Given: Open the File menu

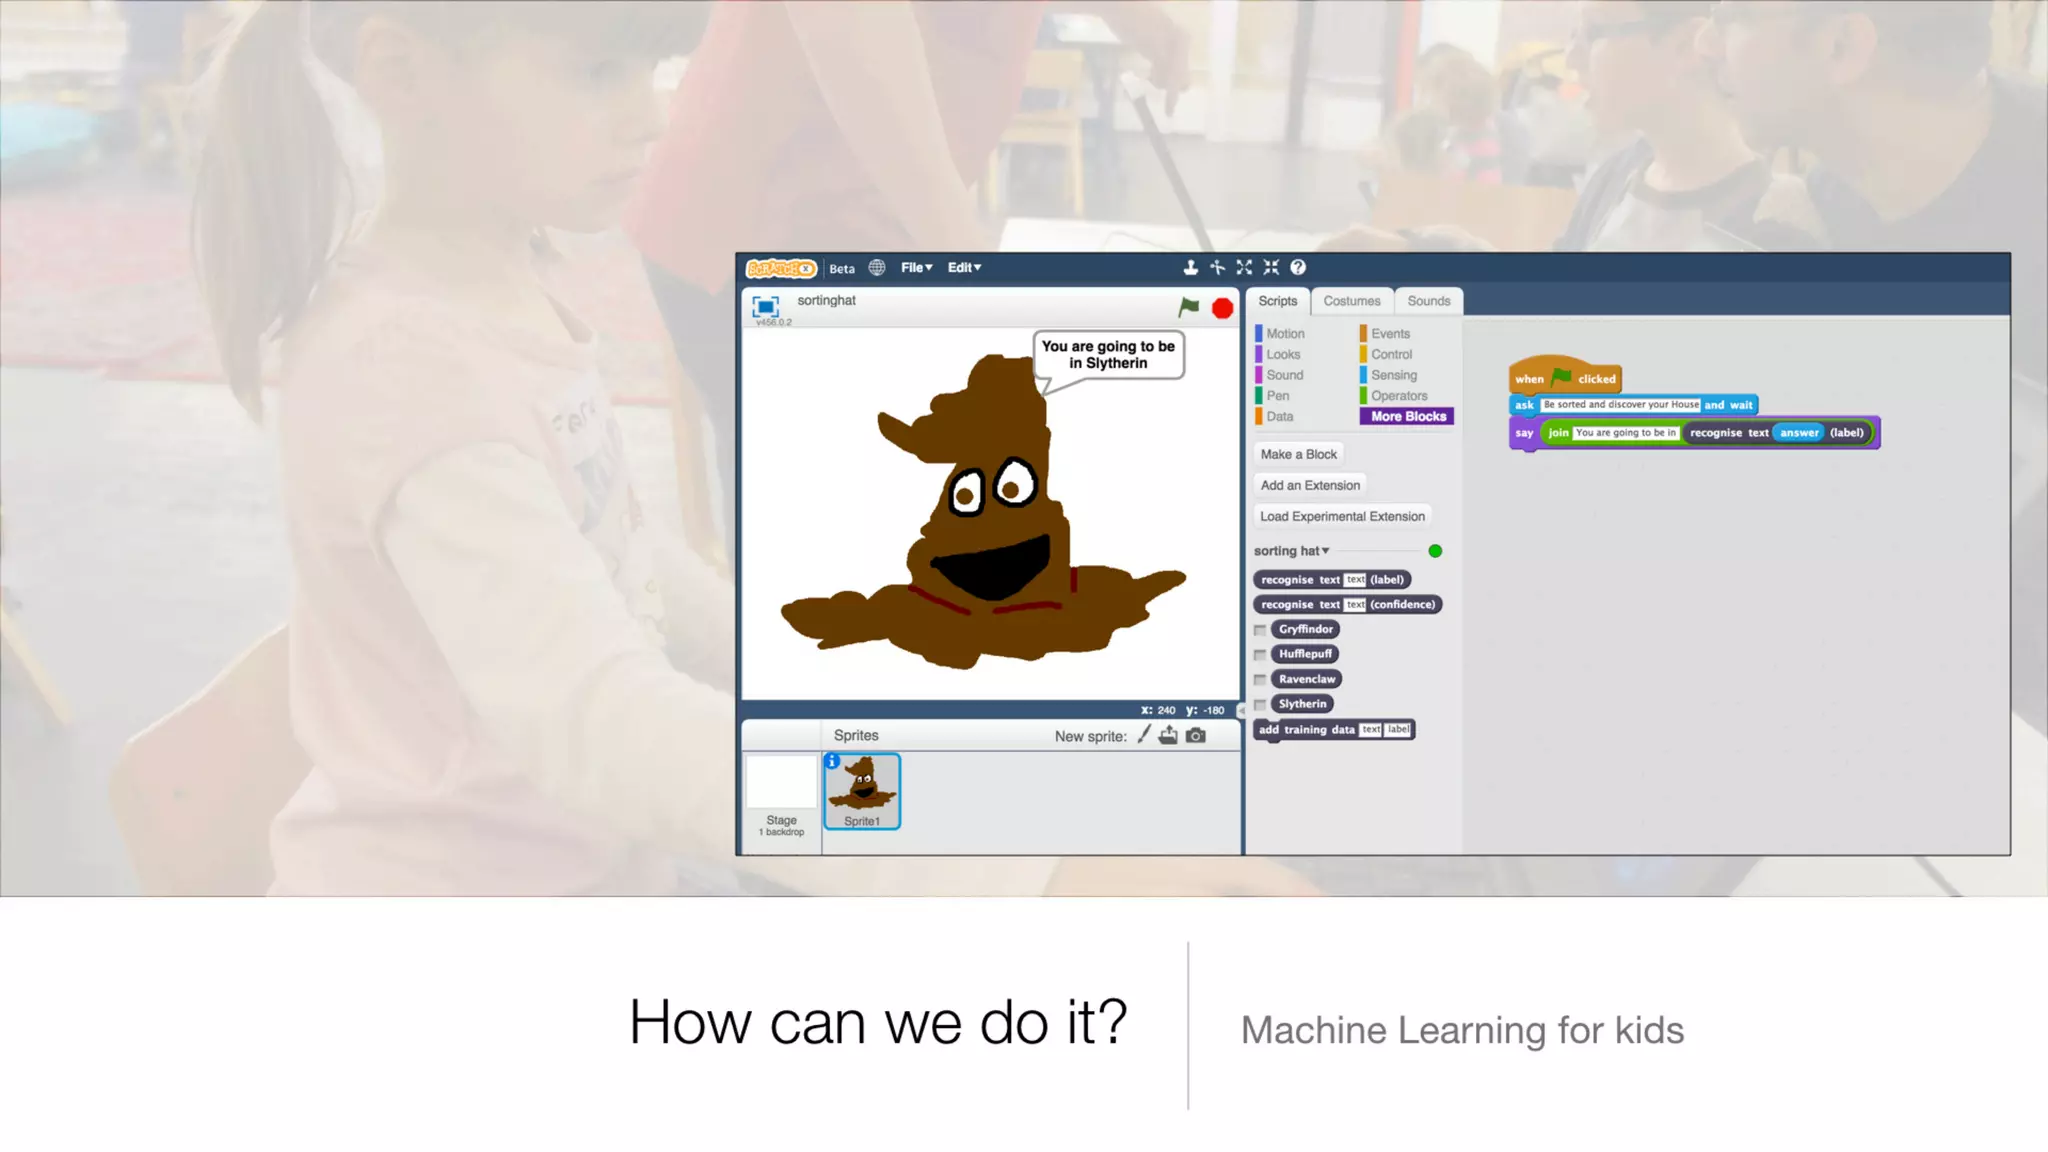Looking at the screenshot, I should click(x=916, y=268).
